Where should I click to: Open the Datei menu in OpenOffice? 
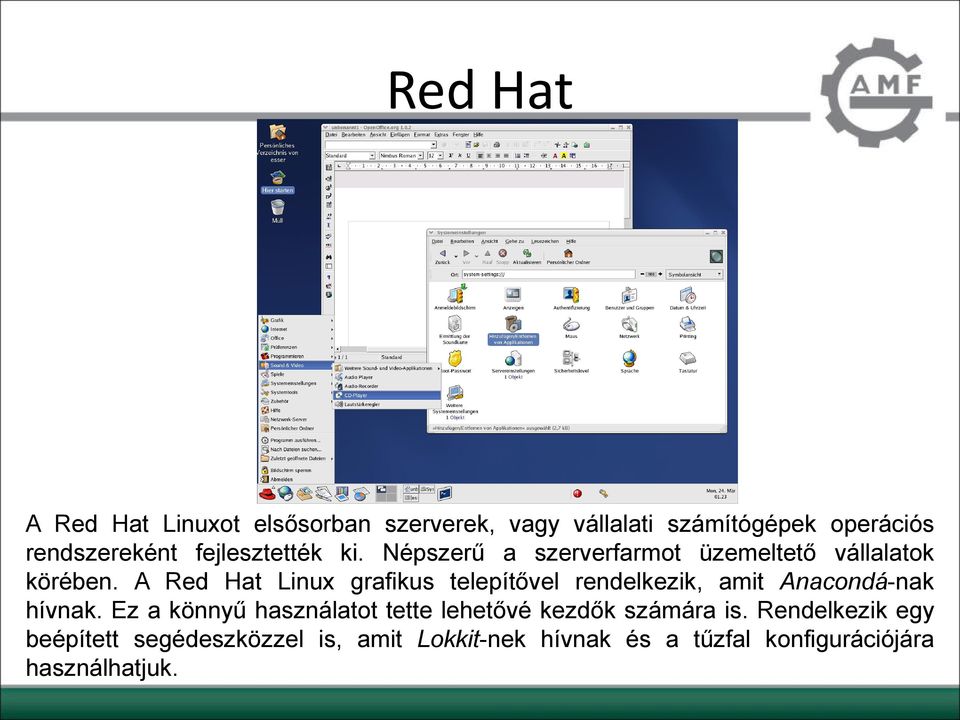pos(331,135)
